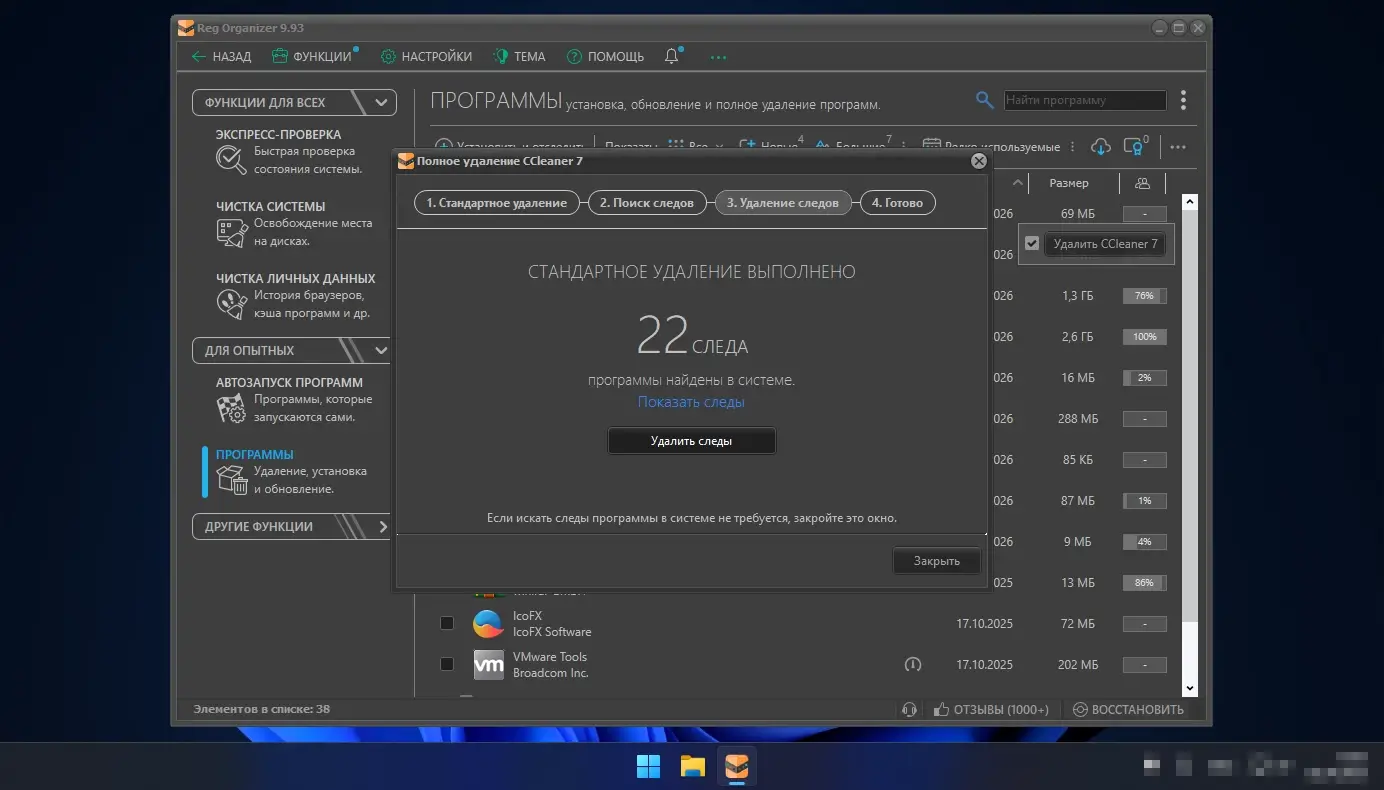
Task: Click the support headset icon in status bar
Action: point(909,709)
